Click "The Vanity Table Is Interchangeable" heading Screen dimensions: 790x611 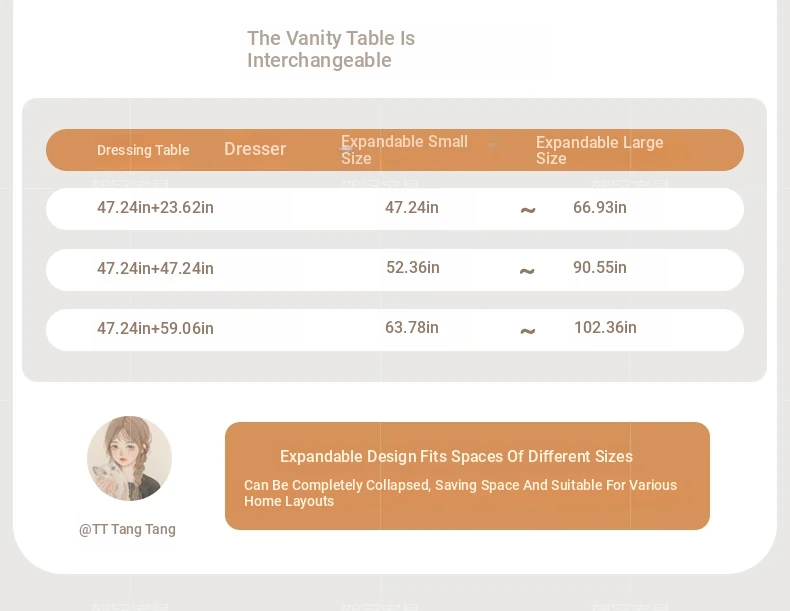(331, 49)
